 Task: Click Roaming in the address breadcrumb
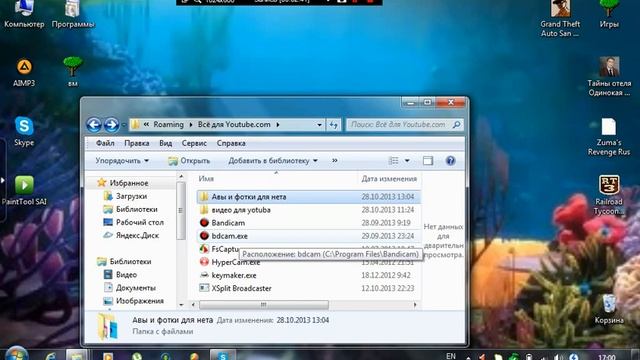tap(168, 125)
